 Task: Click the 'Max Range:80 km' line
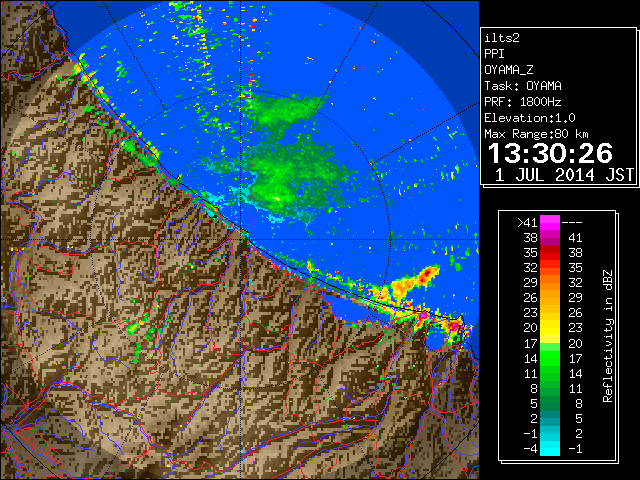tap(536, 134)
